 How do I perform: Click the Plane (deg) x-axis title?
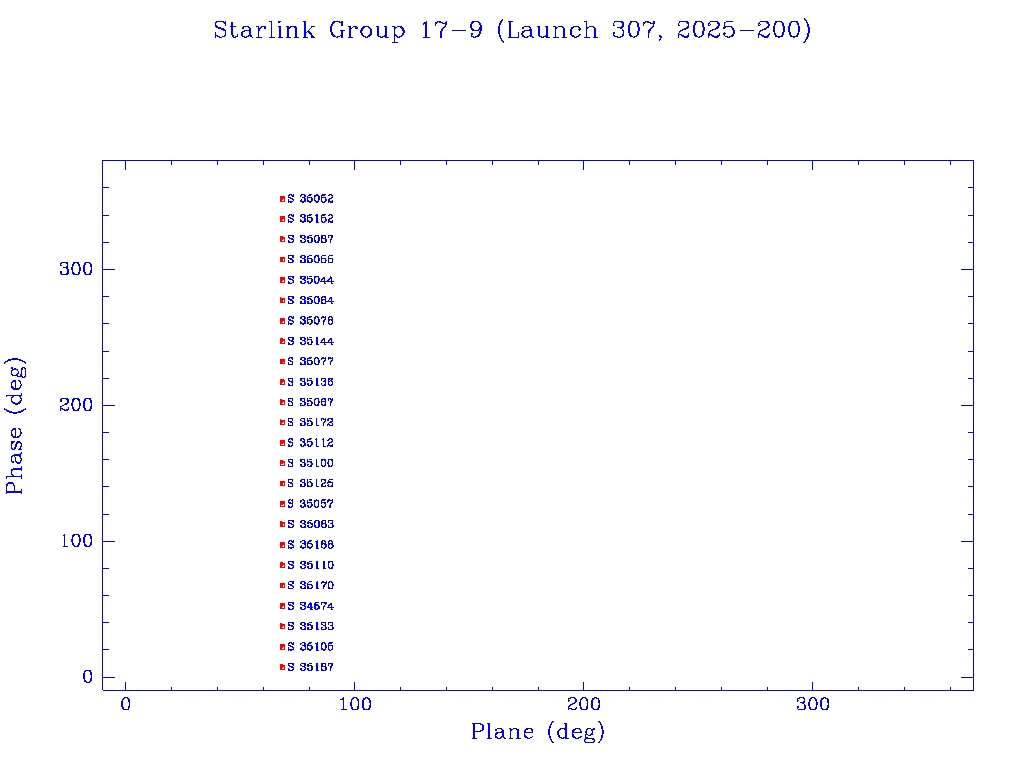(x=538, y=733)
